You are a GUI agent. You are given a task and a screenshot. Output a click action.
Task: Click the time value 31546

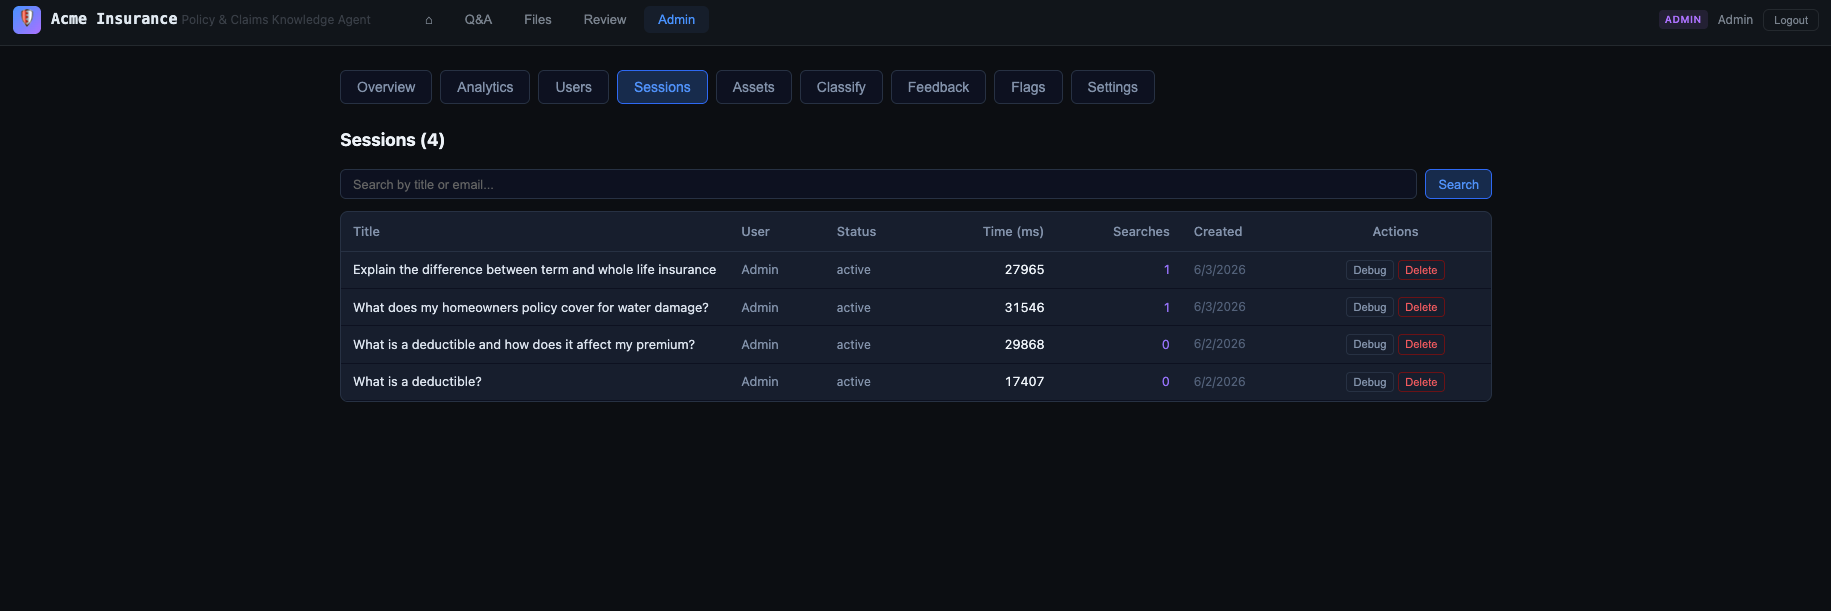pyautogui.click(x=1024, y=307)
